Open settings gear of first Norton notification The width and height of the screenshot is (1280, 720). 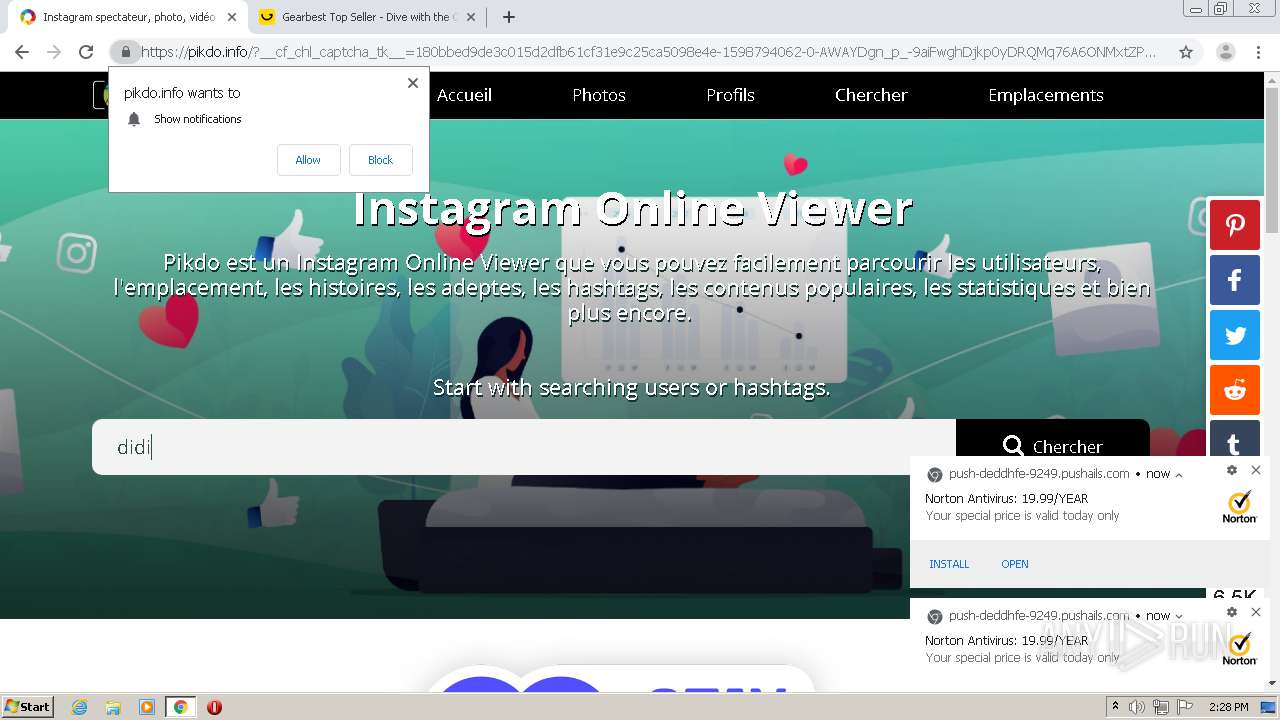[x=1232, y=470]
